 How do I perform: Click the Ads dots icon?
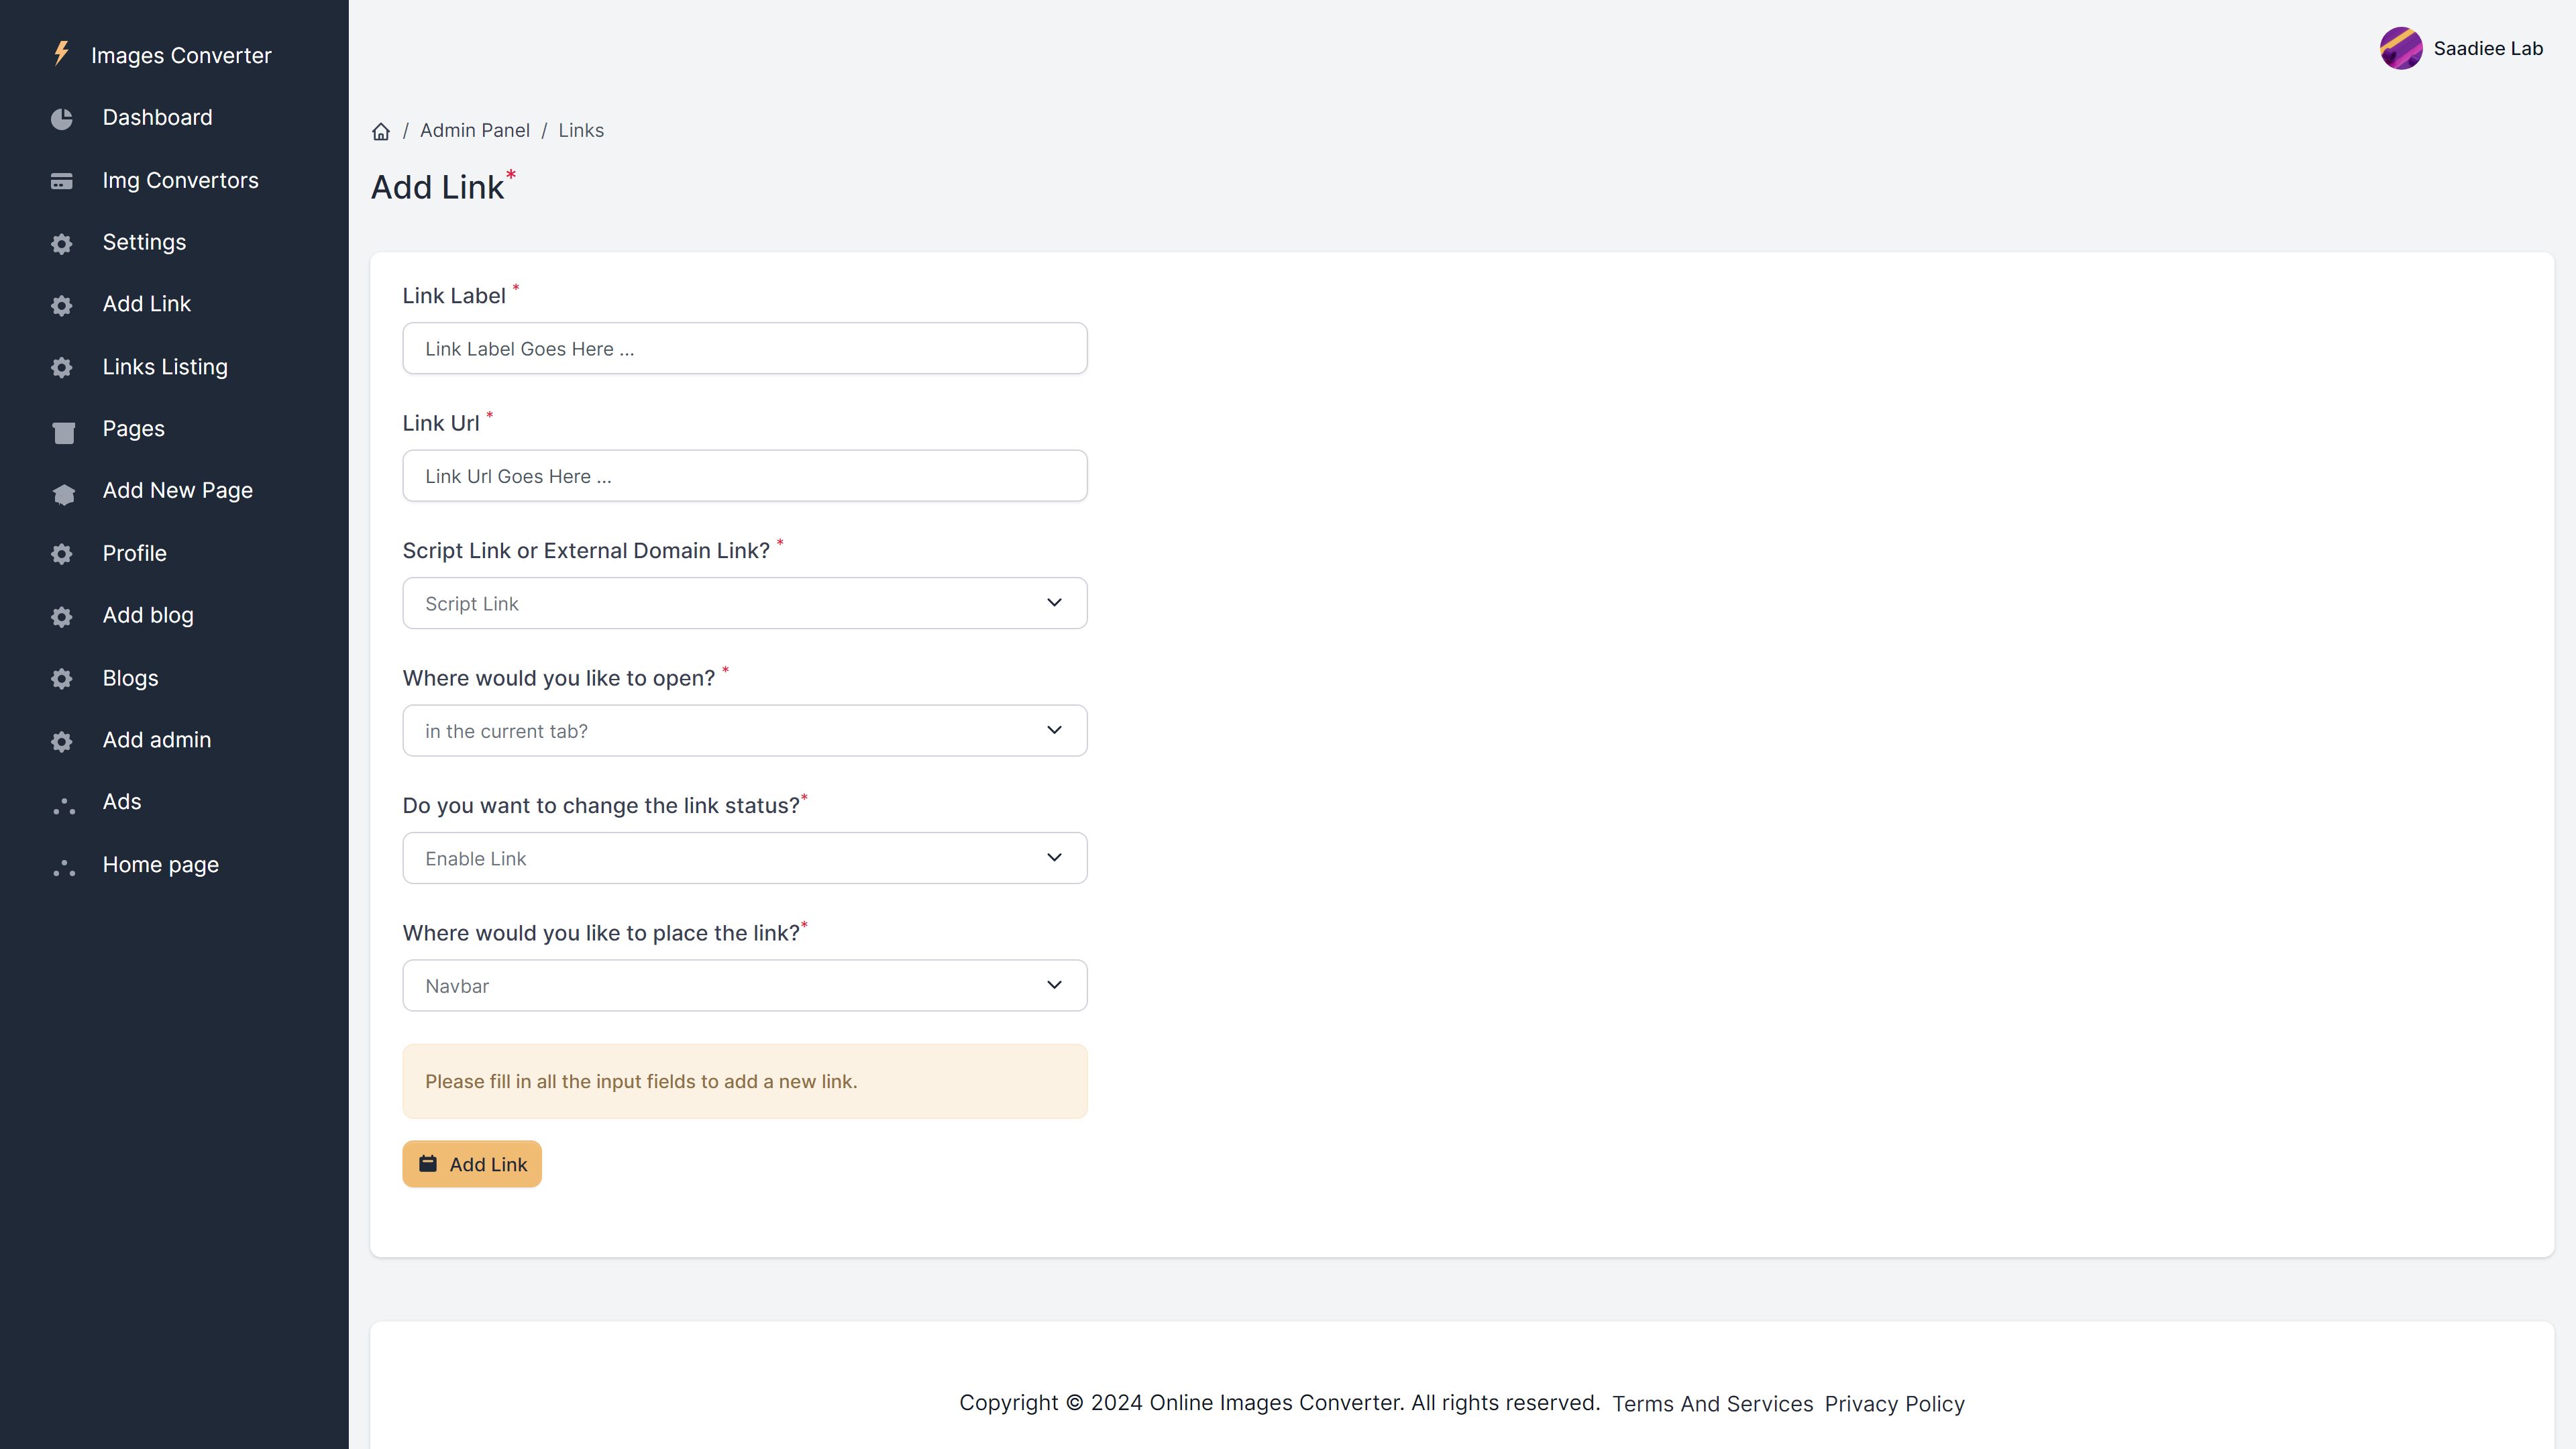click(x=63, y=806)
